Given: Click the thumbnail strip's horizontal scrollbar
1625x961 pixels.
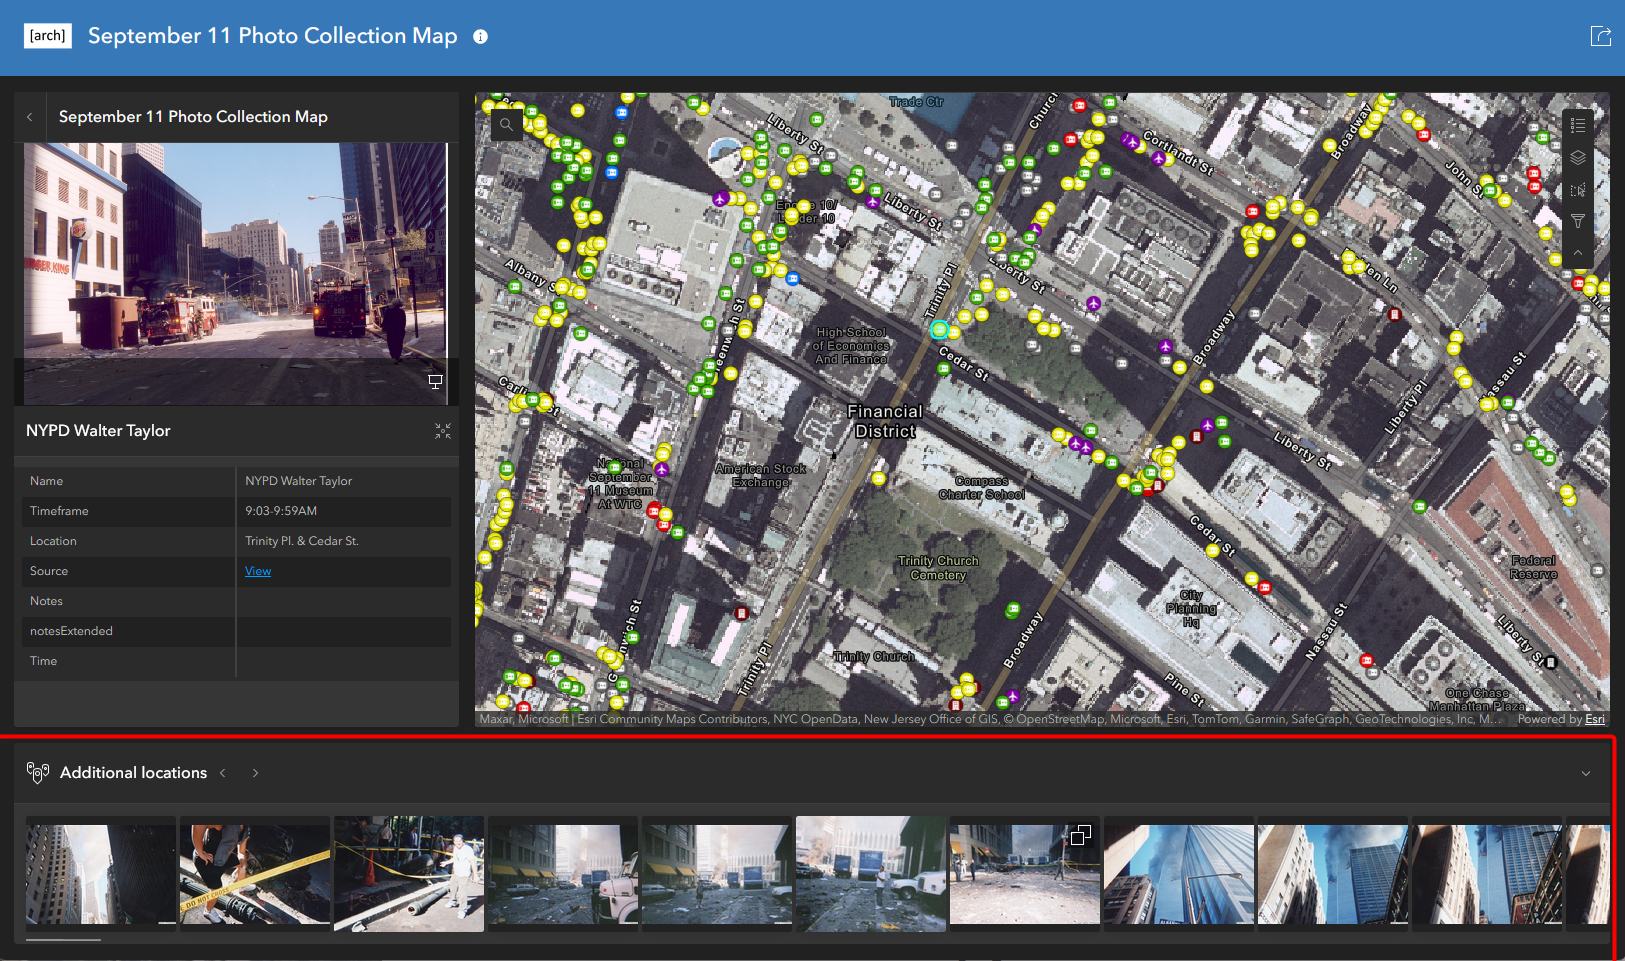Looking at the screenshot, I should (63, 940).
